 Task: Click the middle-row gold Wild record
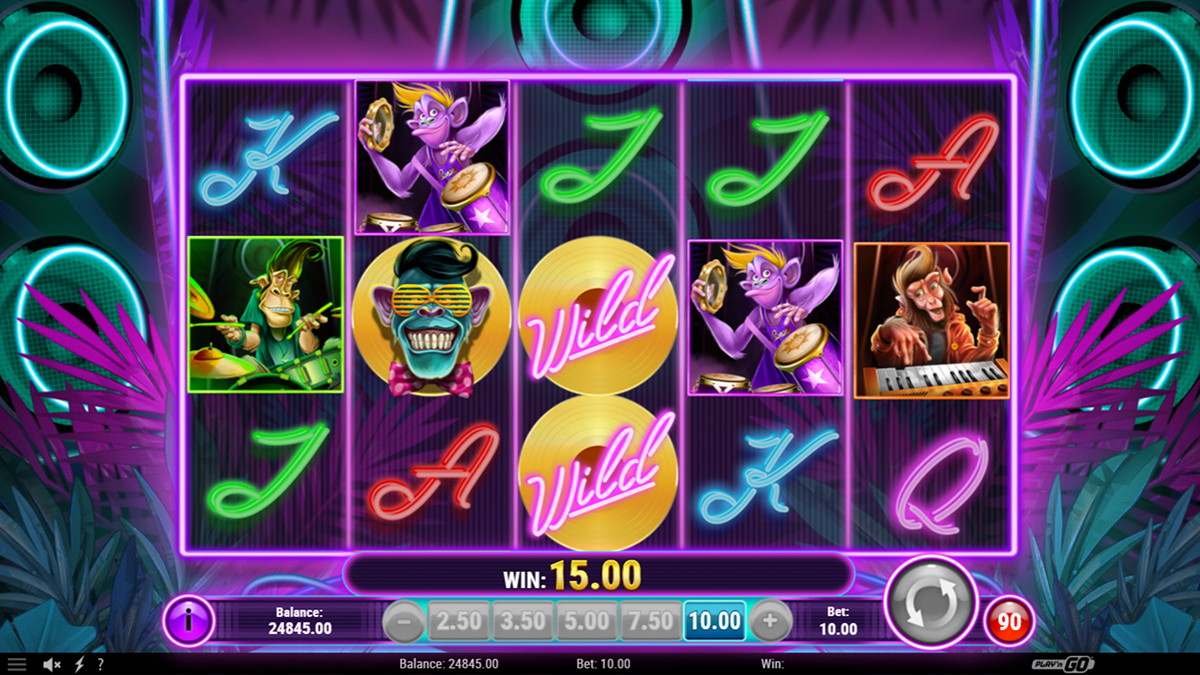point(598,315)
